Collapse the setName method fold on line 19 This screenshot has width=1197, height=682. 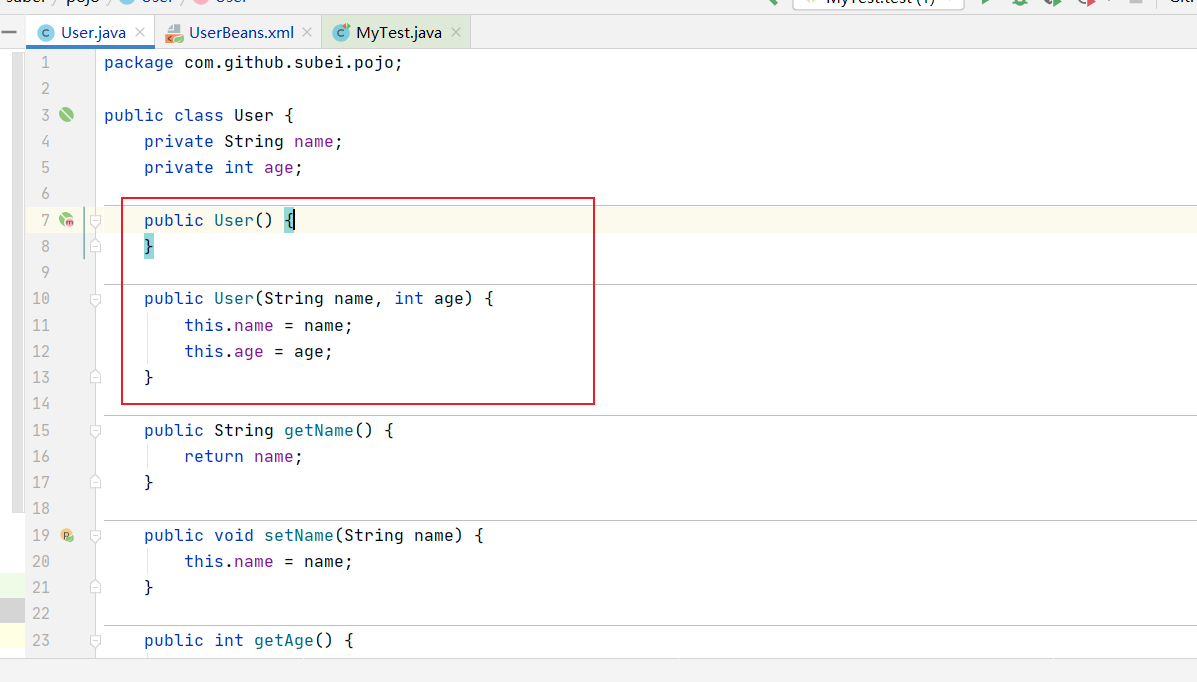point(96,536)
